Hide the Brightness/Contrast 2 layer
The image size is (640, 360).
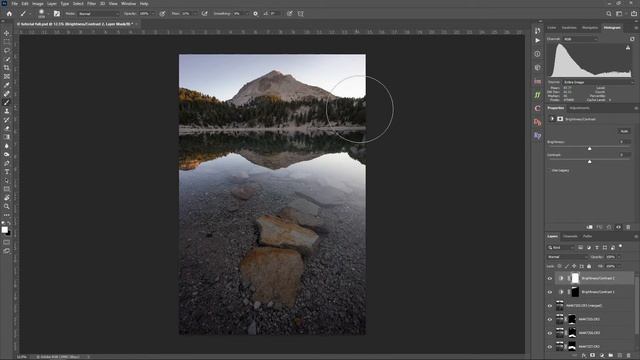(x=550, y=278)
